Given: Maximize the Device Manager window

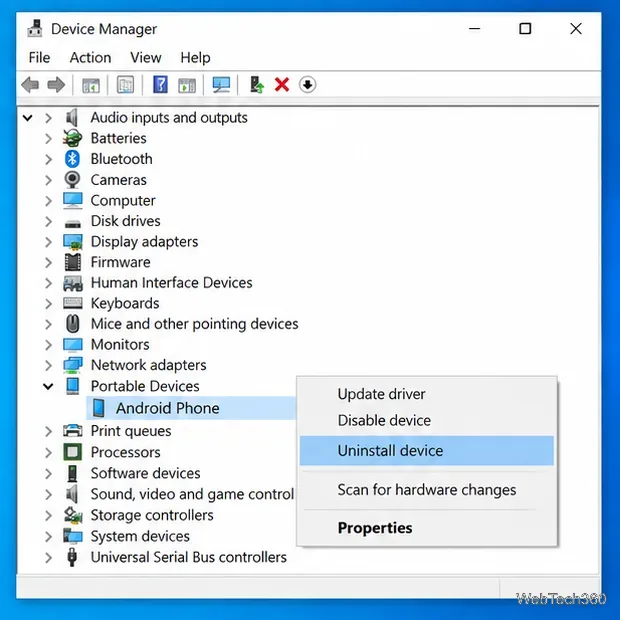Looking at the screenshot, I should click(x=525, y=28).
